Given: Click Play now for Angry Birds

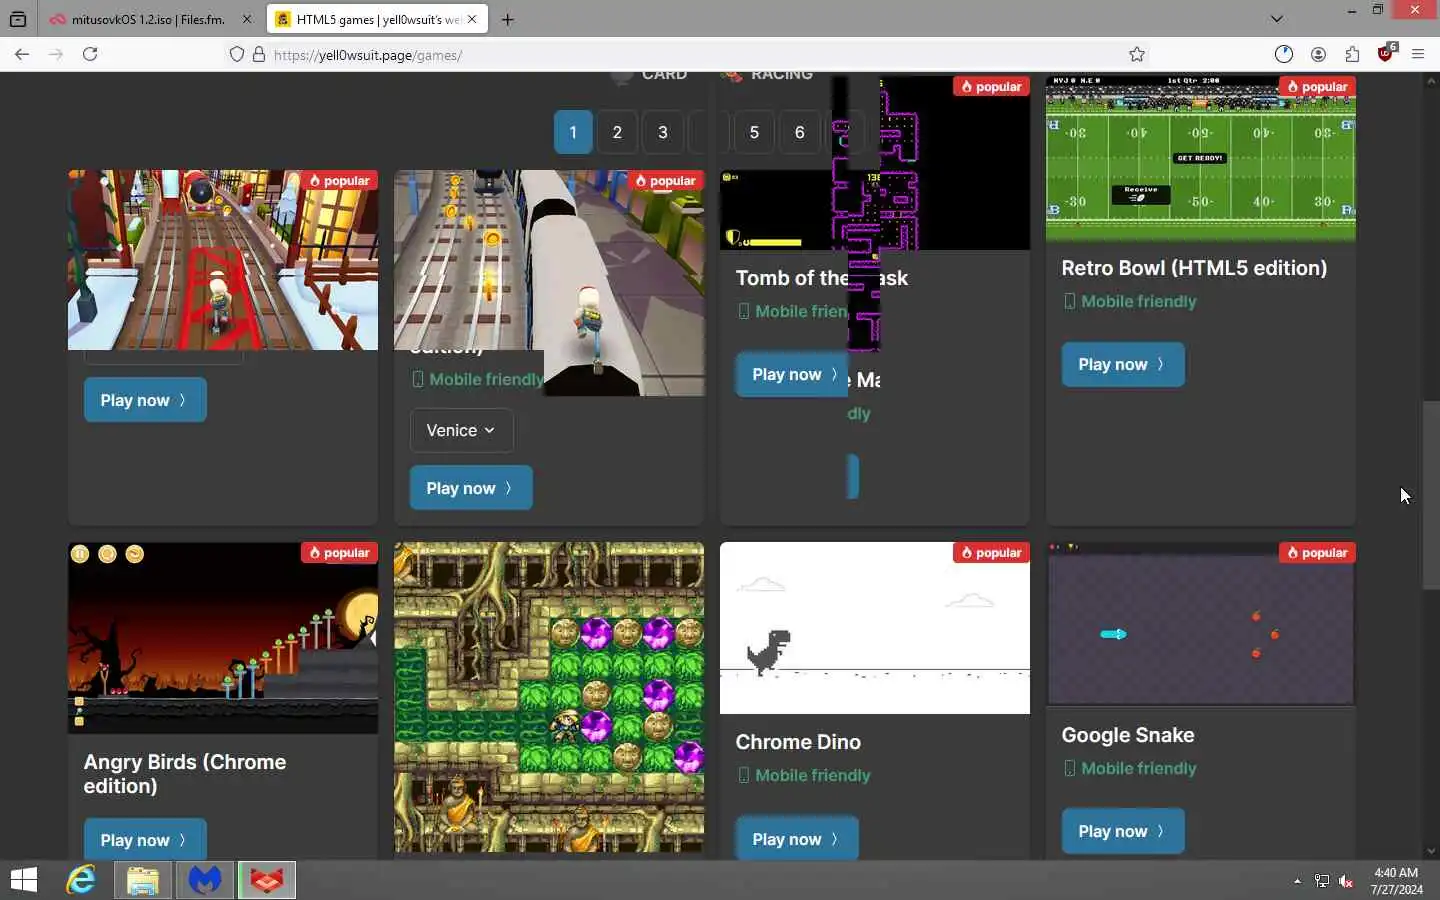Looking at the screenshot, I should point(145,839).
